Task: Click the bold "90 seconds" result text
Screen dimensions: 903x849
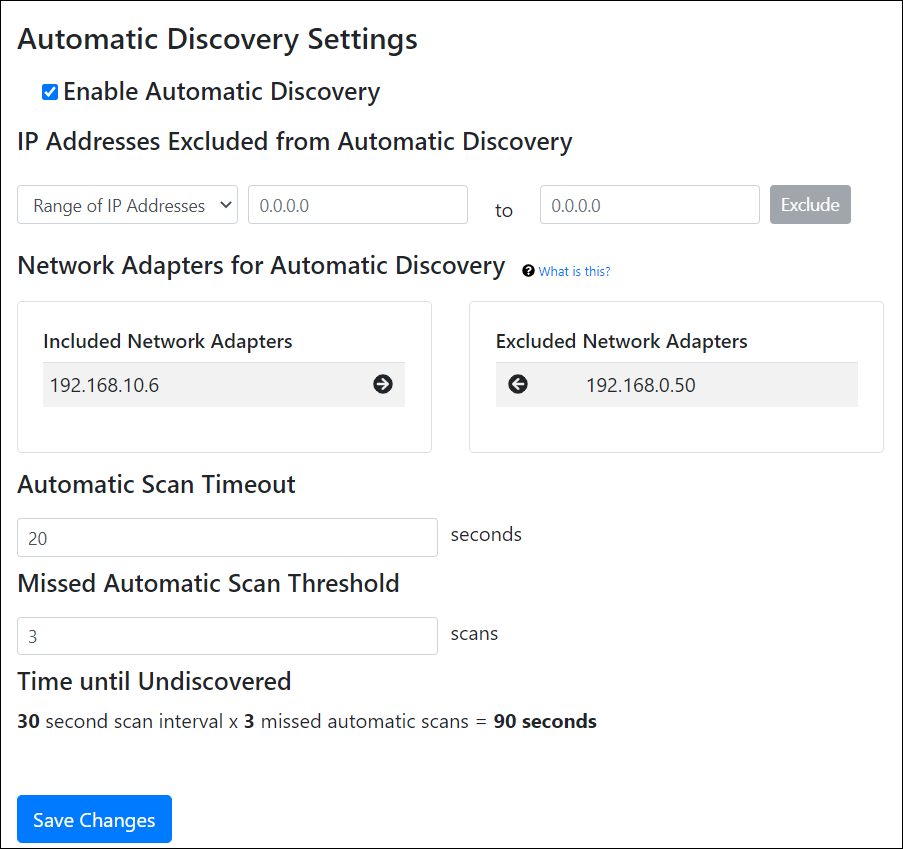Action: coord(545,721)
